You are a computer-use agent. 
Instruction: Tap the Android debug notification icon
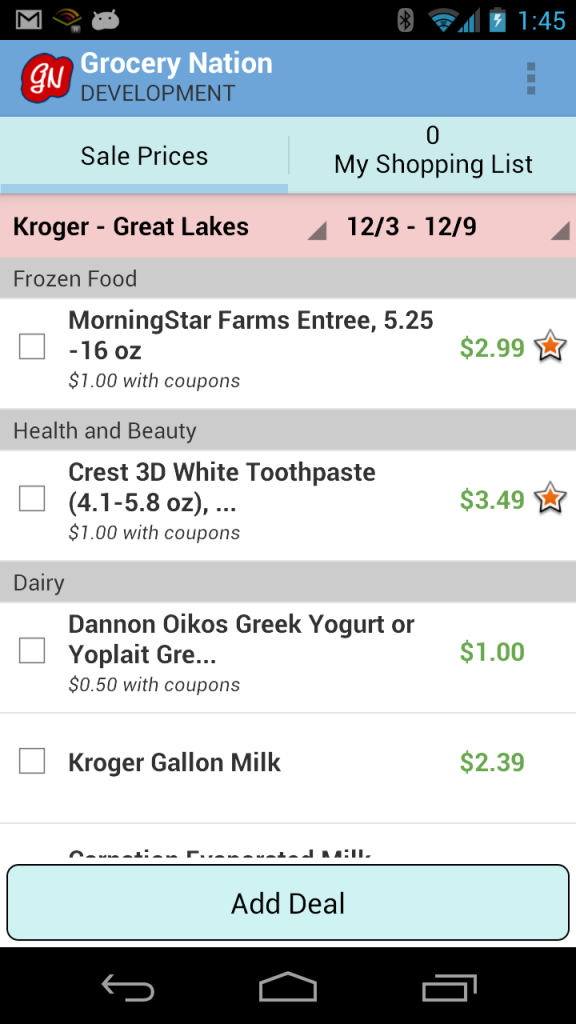(x=105, y=20)
